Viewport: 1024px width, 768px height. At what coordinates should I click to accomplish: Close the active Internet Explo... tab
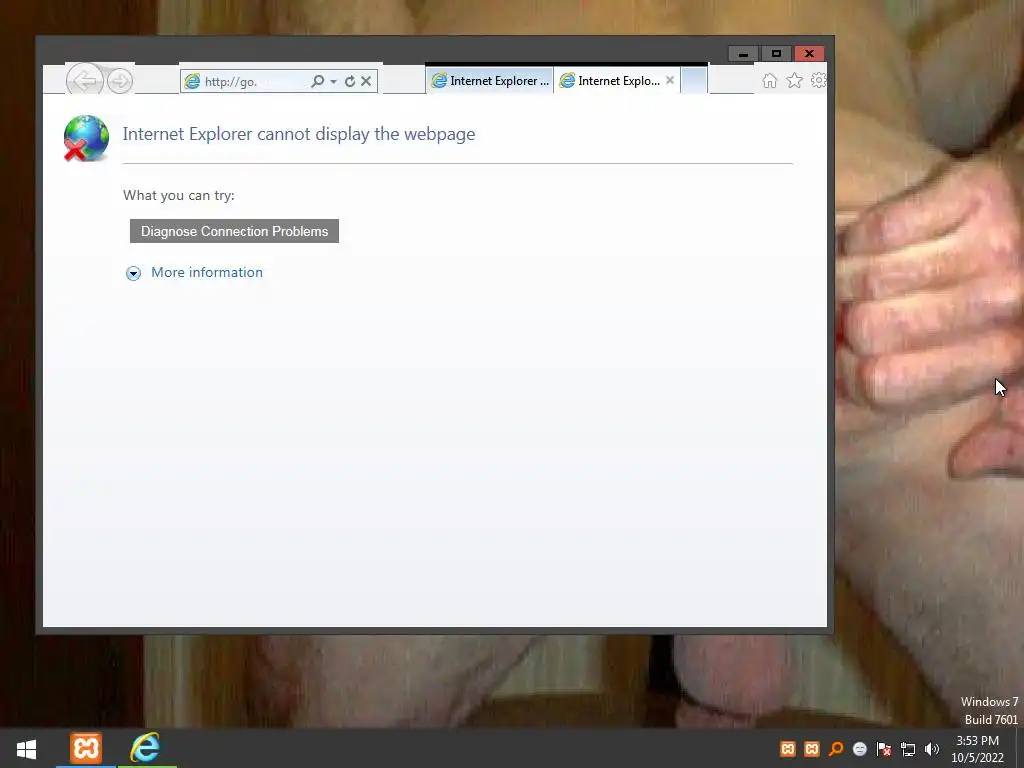[x=669, y=80]
